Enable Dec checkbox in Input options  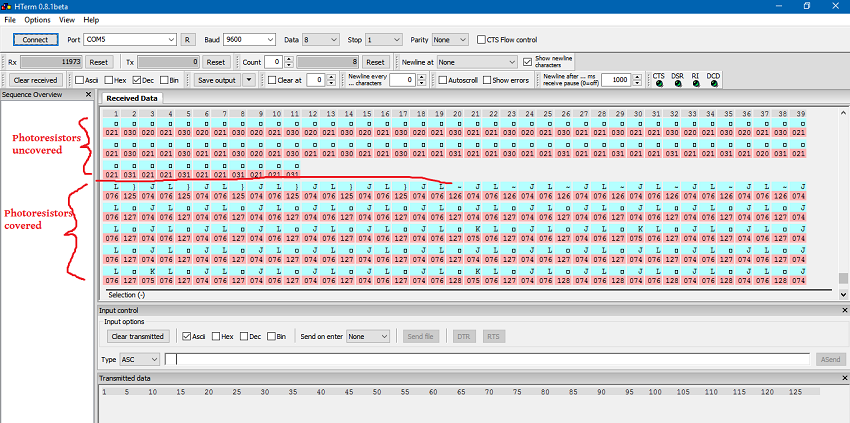[243, 336]
